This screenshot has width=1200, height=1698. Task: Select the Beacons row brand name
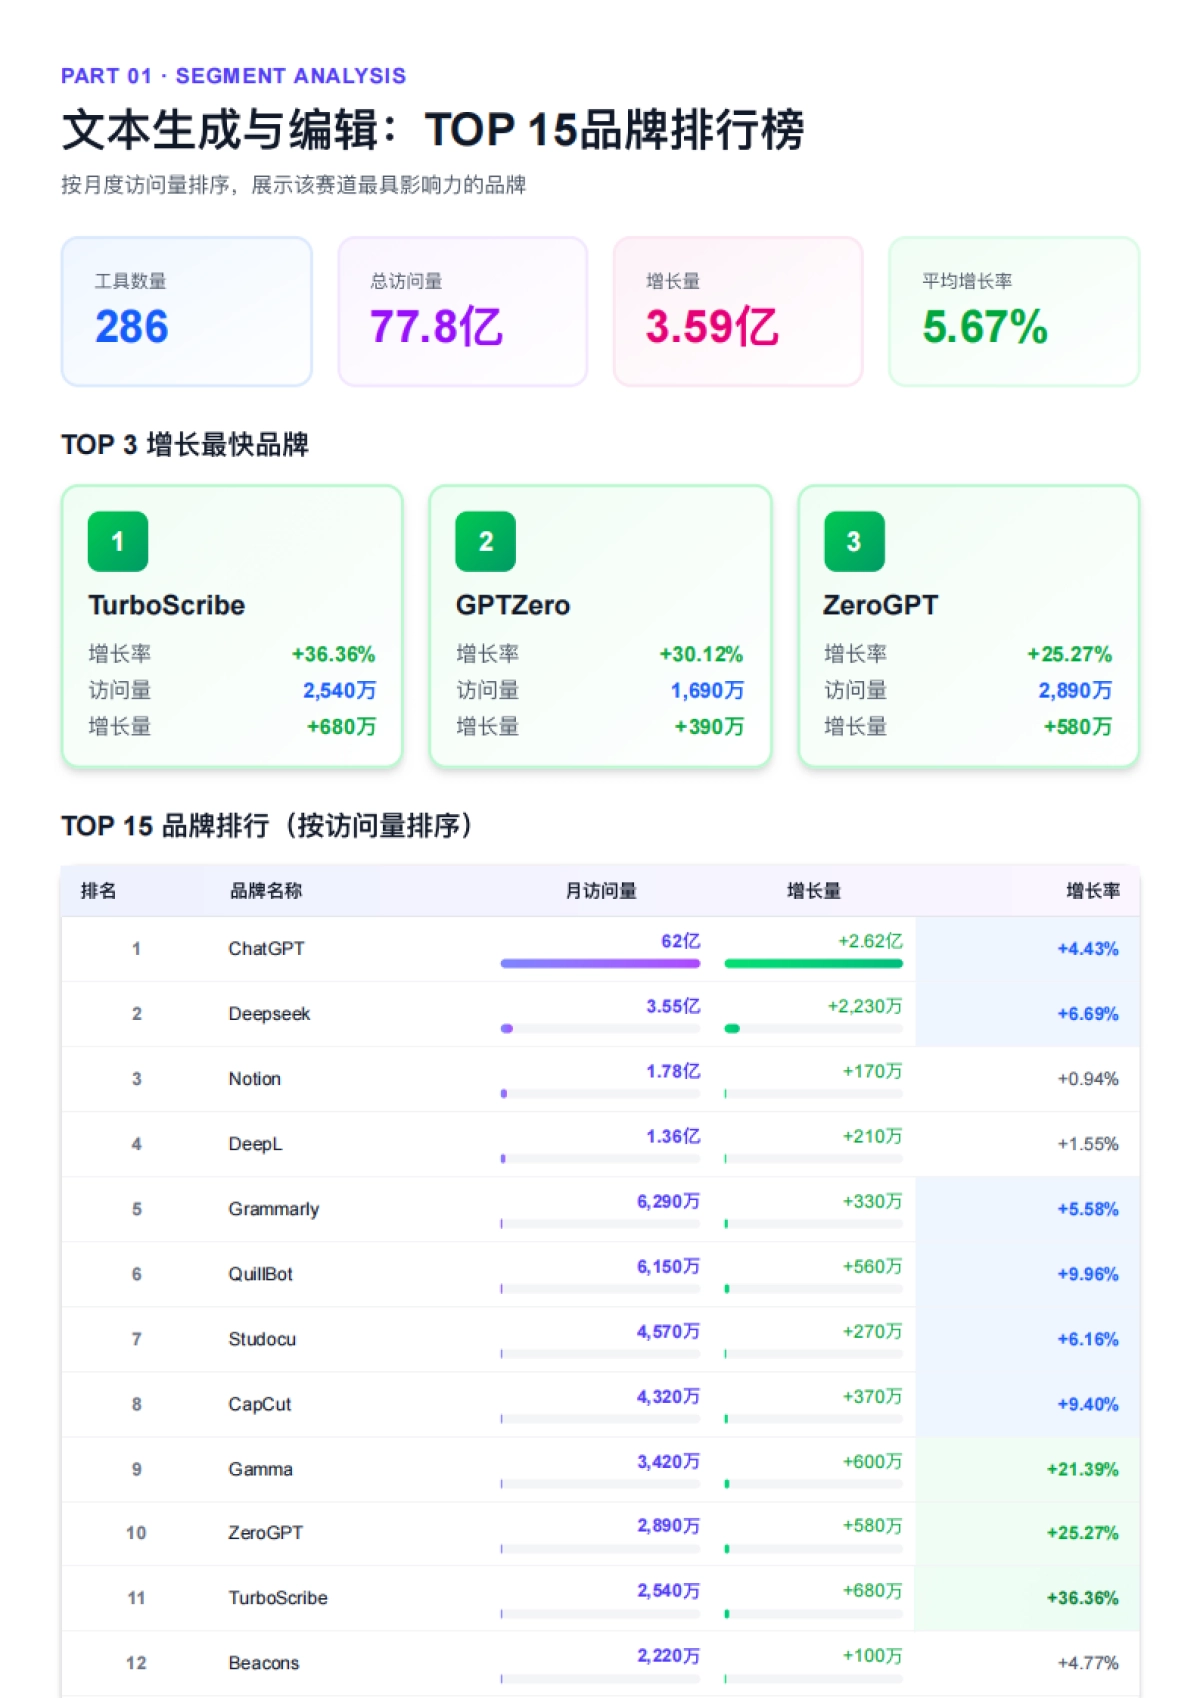tap(263, 1663)
